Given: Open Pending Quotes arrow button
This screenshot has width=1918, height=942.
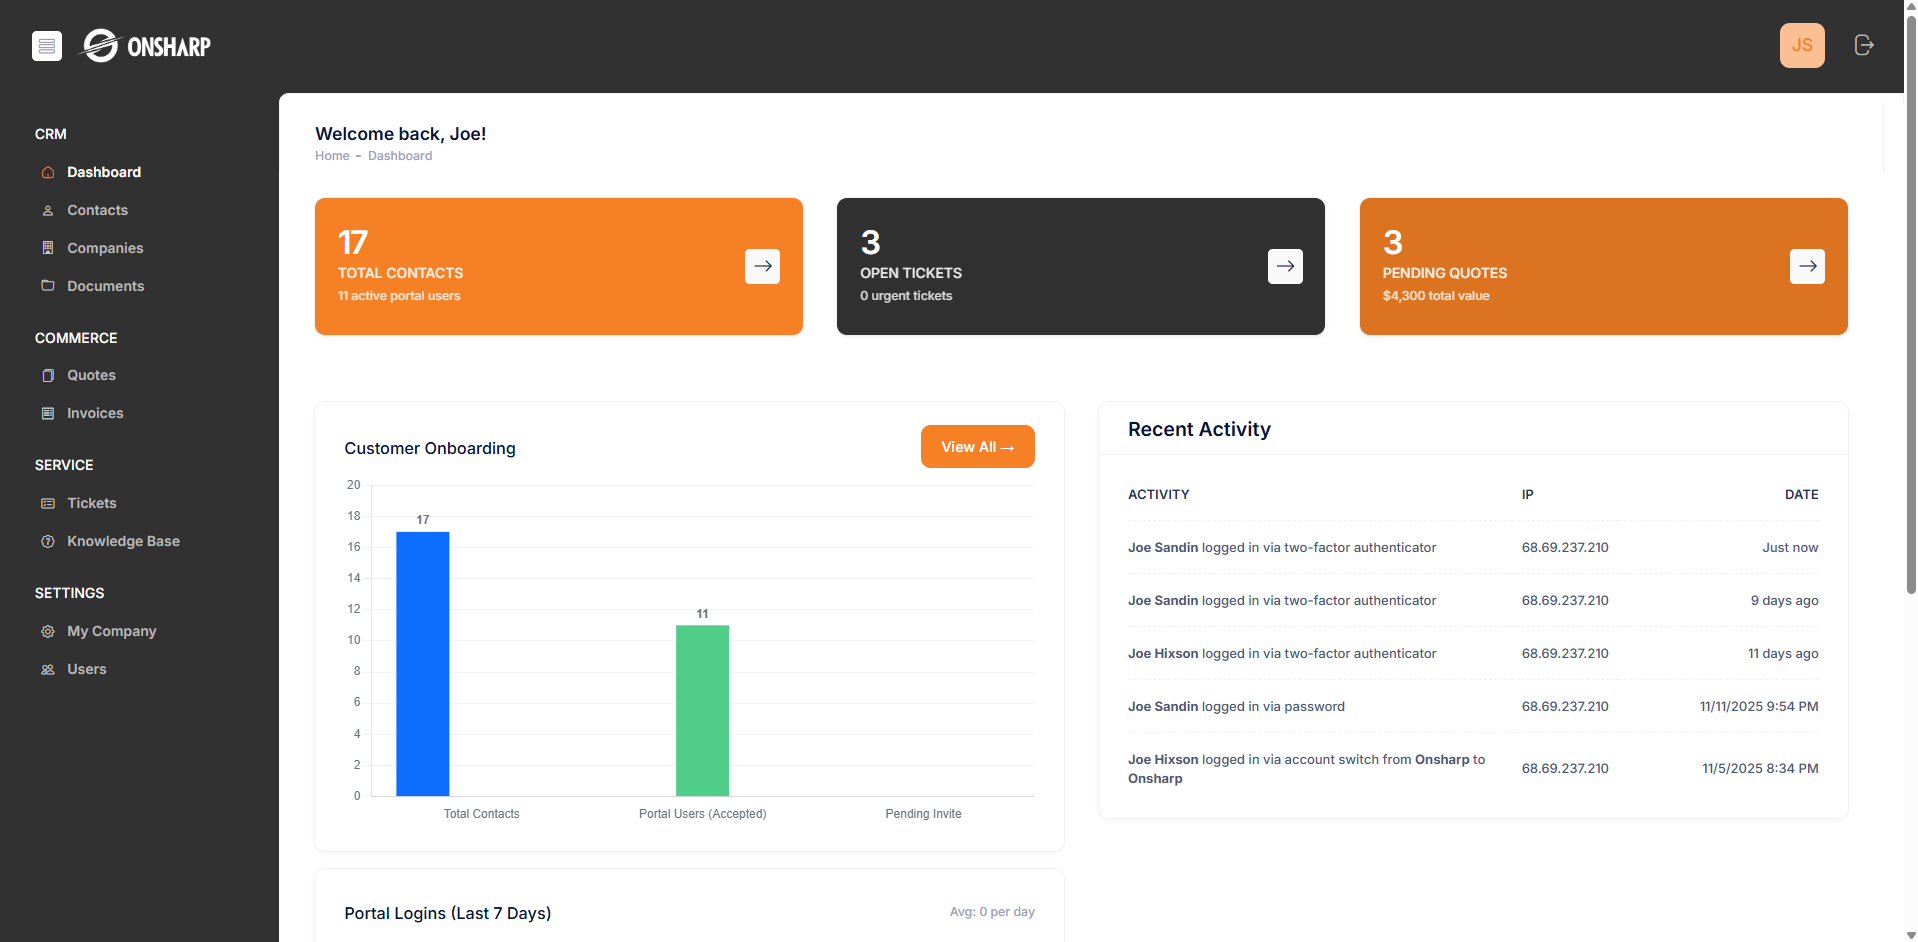Looking at the screenshot, I should [1806, 266].
